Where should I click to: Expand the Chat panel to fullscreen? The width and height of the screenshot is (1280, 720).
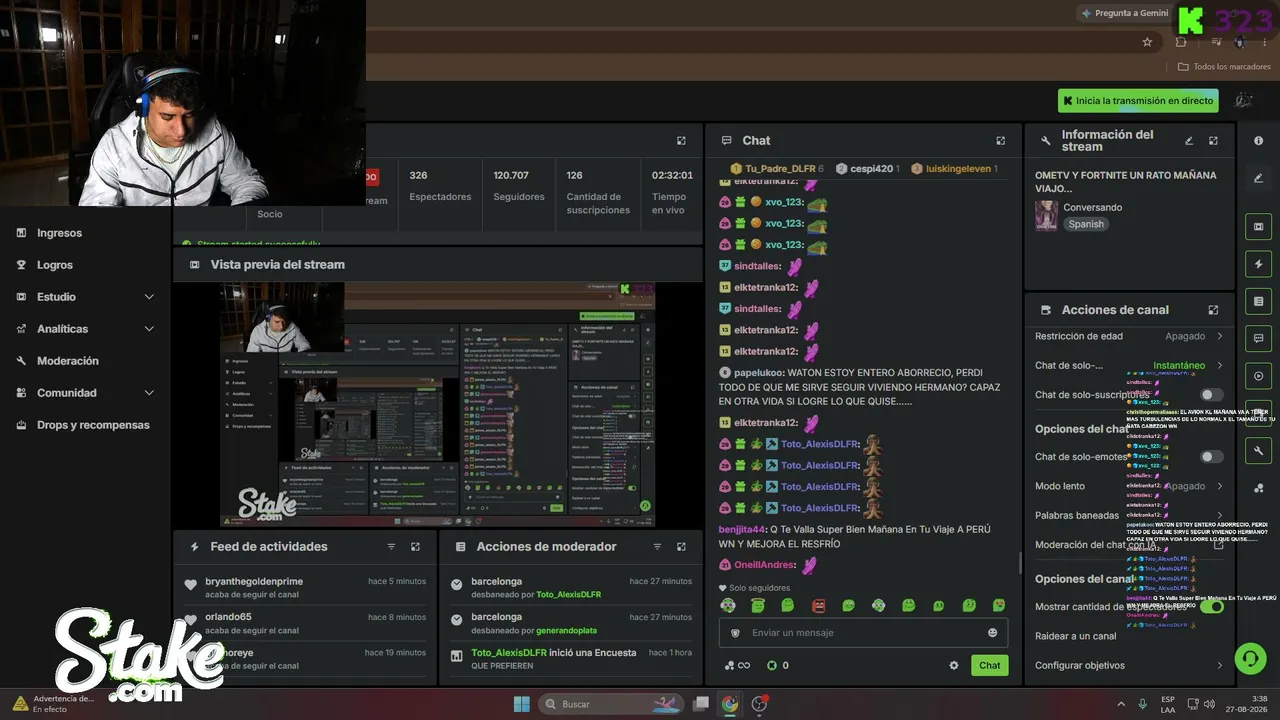pyautogui.click(x=1000, y=141)
